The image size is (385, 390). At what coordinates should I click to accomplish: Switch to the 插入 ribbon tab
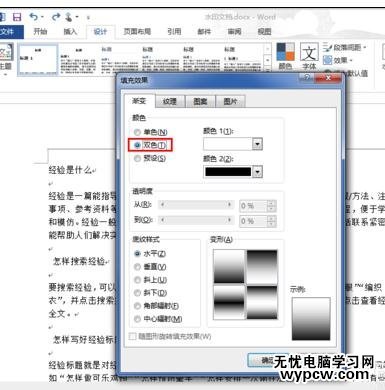70,32
